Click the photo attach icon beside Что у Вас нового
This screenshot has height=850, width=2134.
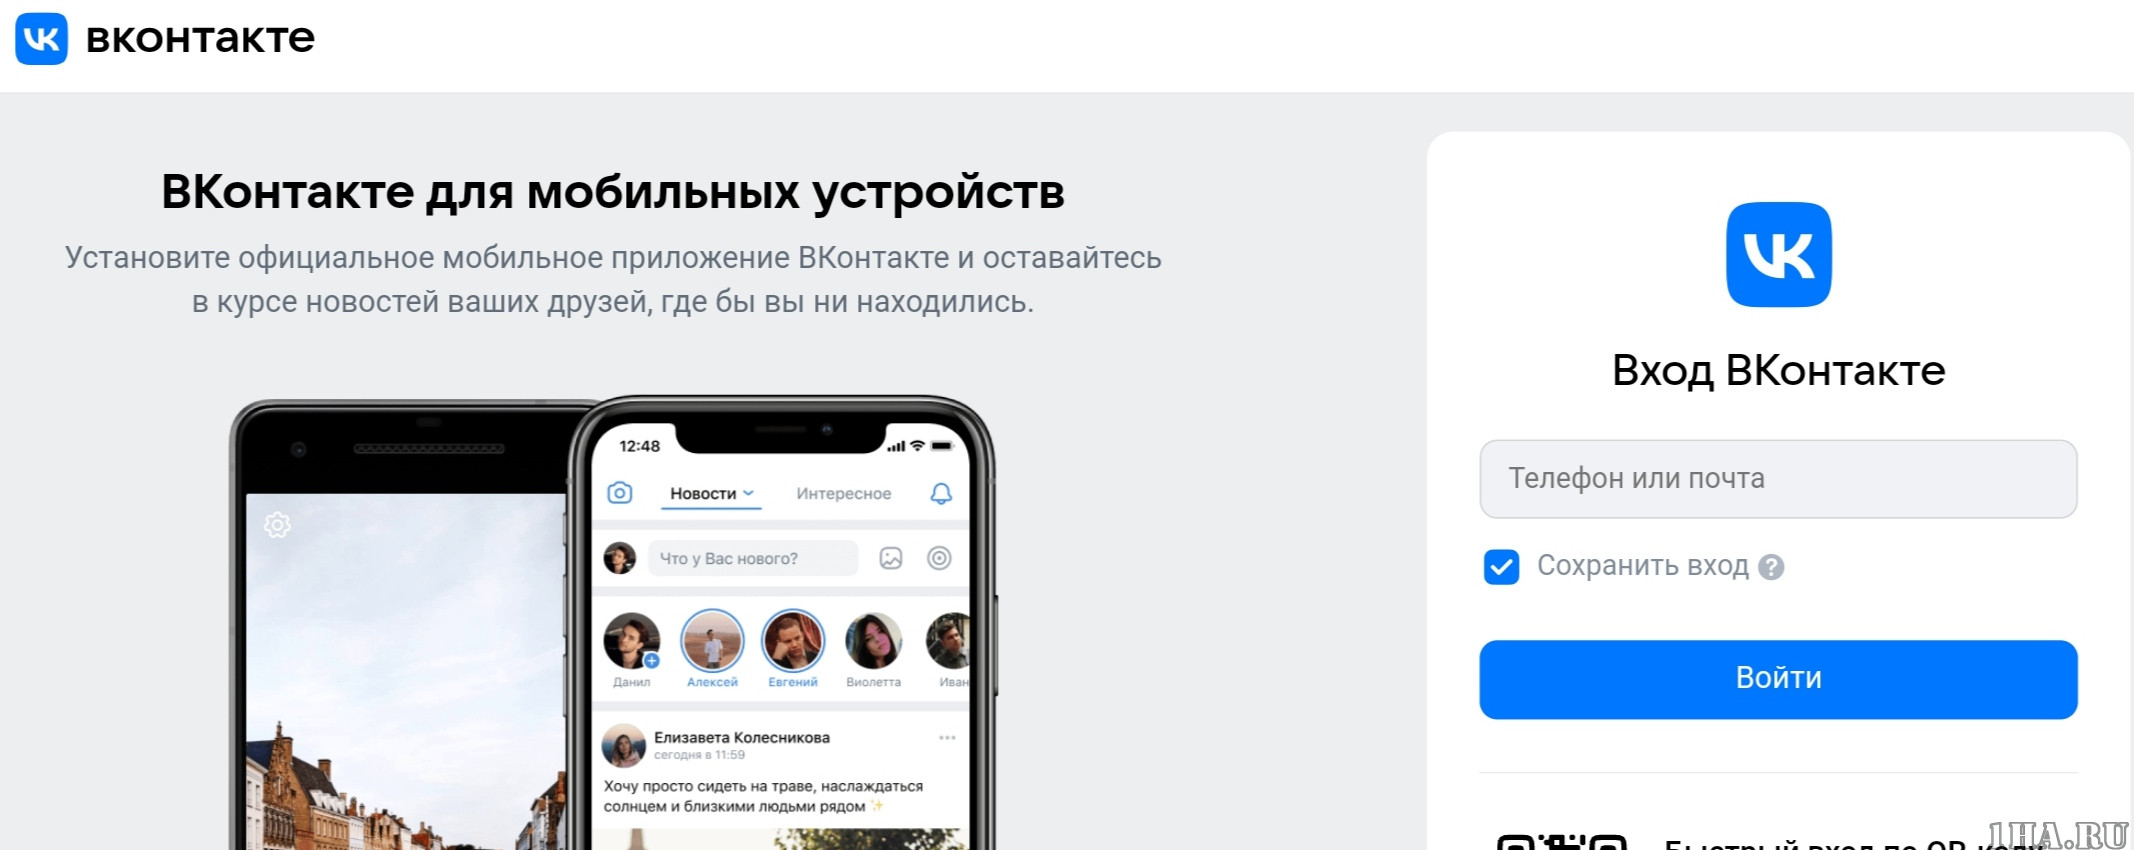point(891,558)
